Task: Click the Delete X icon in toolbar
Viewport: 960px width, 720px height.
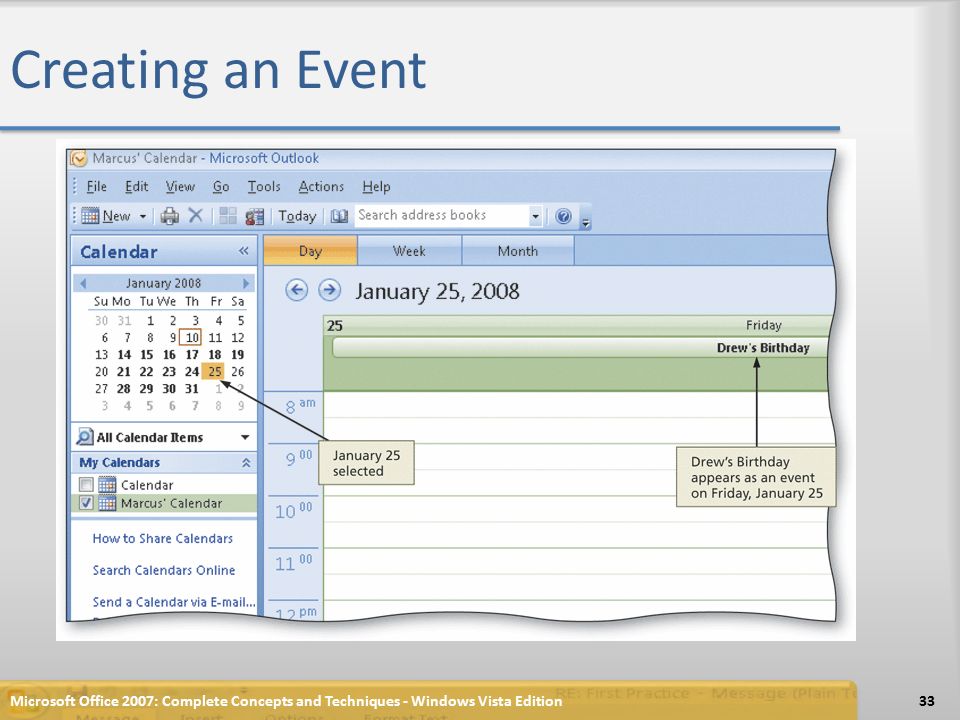Action: [195, 215]
